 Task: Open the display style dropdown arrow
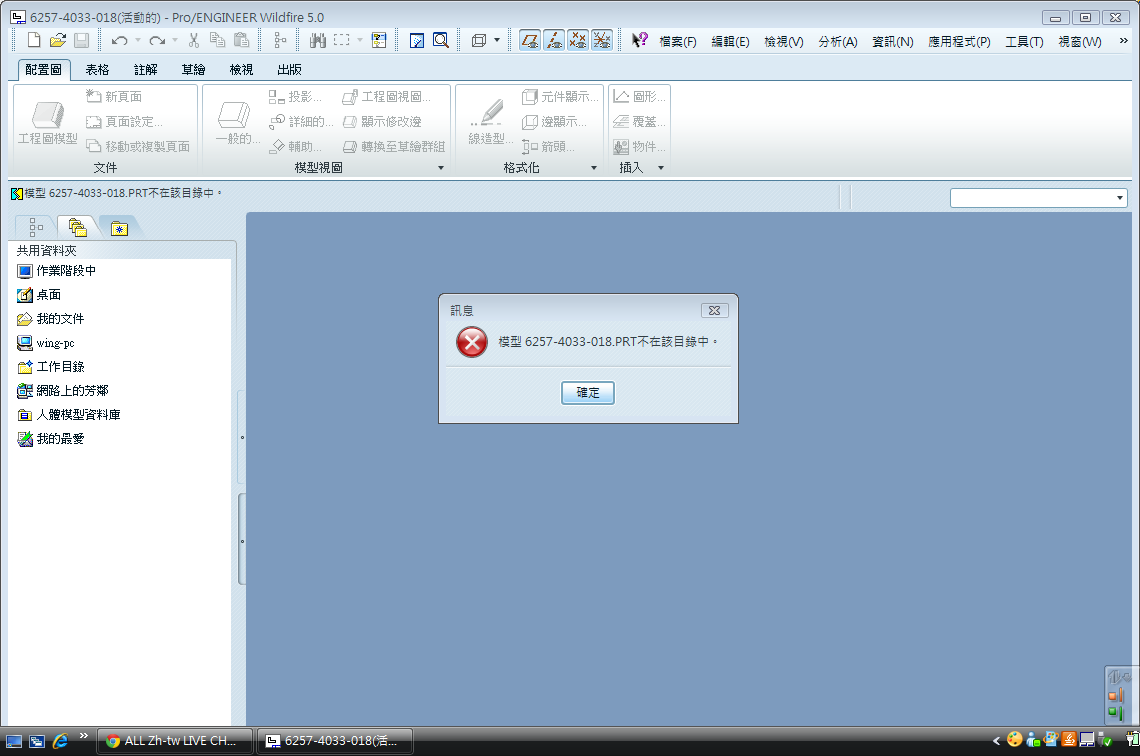(x=497, y=41)
